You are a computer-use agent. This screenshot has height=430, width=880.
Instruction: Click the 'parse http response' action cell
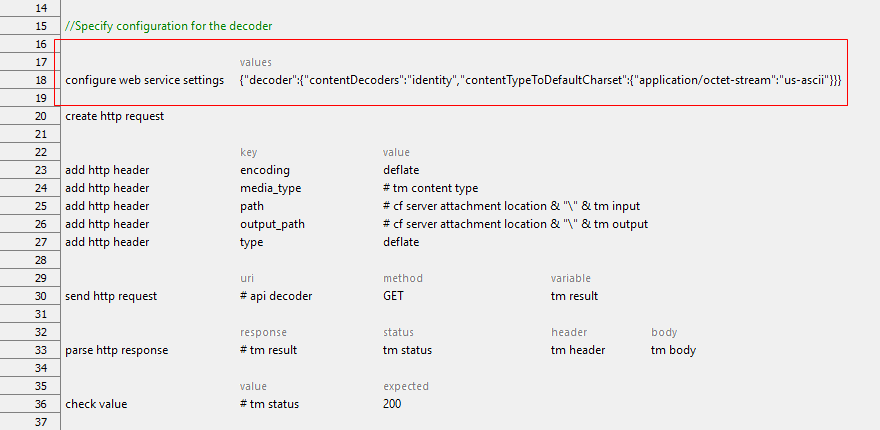117,350
